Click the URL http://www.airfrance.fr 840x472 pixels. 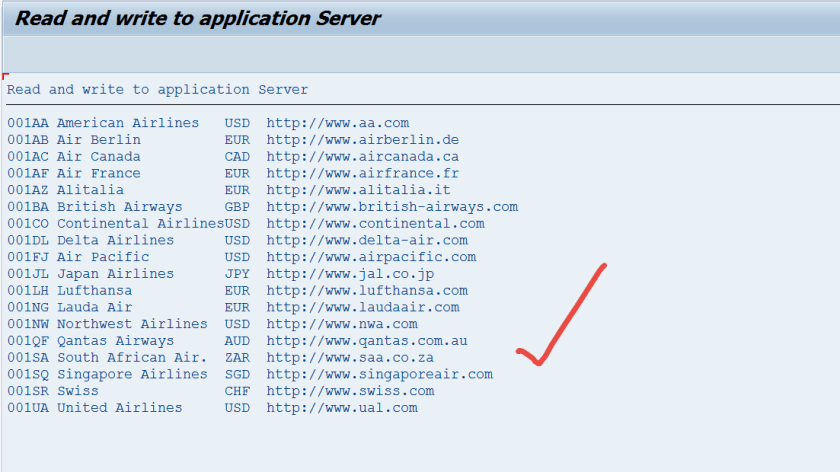point(363,173)
